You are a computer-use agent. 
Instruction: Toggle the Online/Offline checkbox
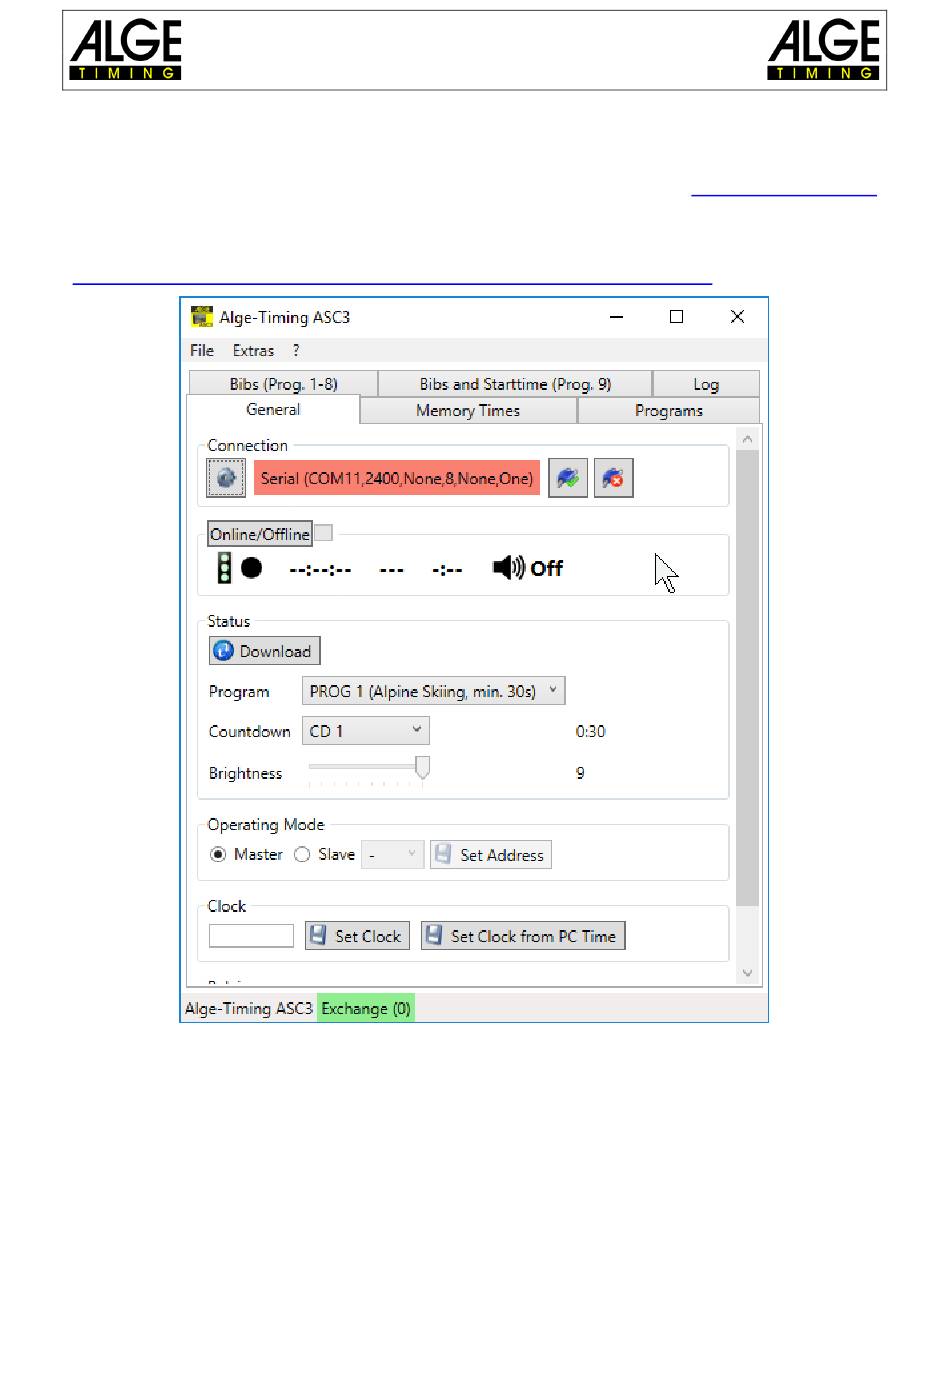click(323, 533)
